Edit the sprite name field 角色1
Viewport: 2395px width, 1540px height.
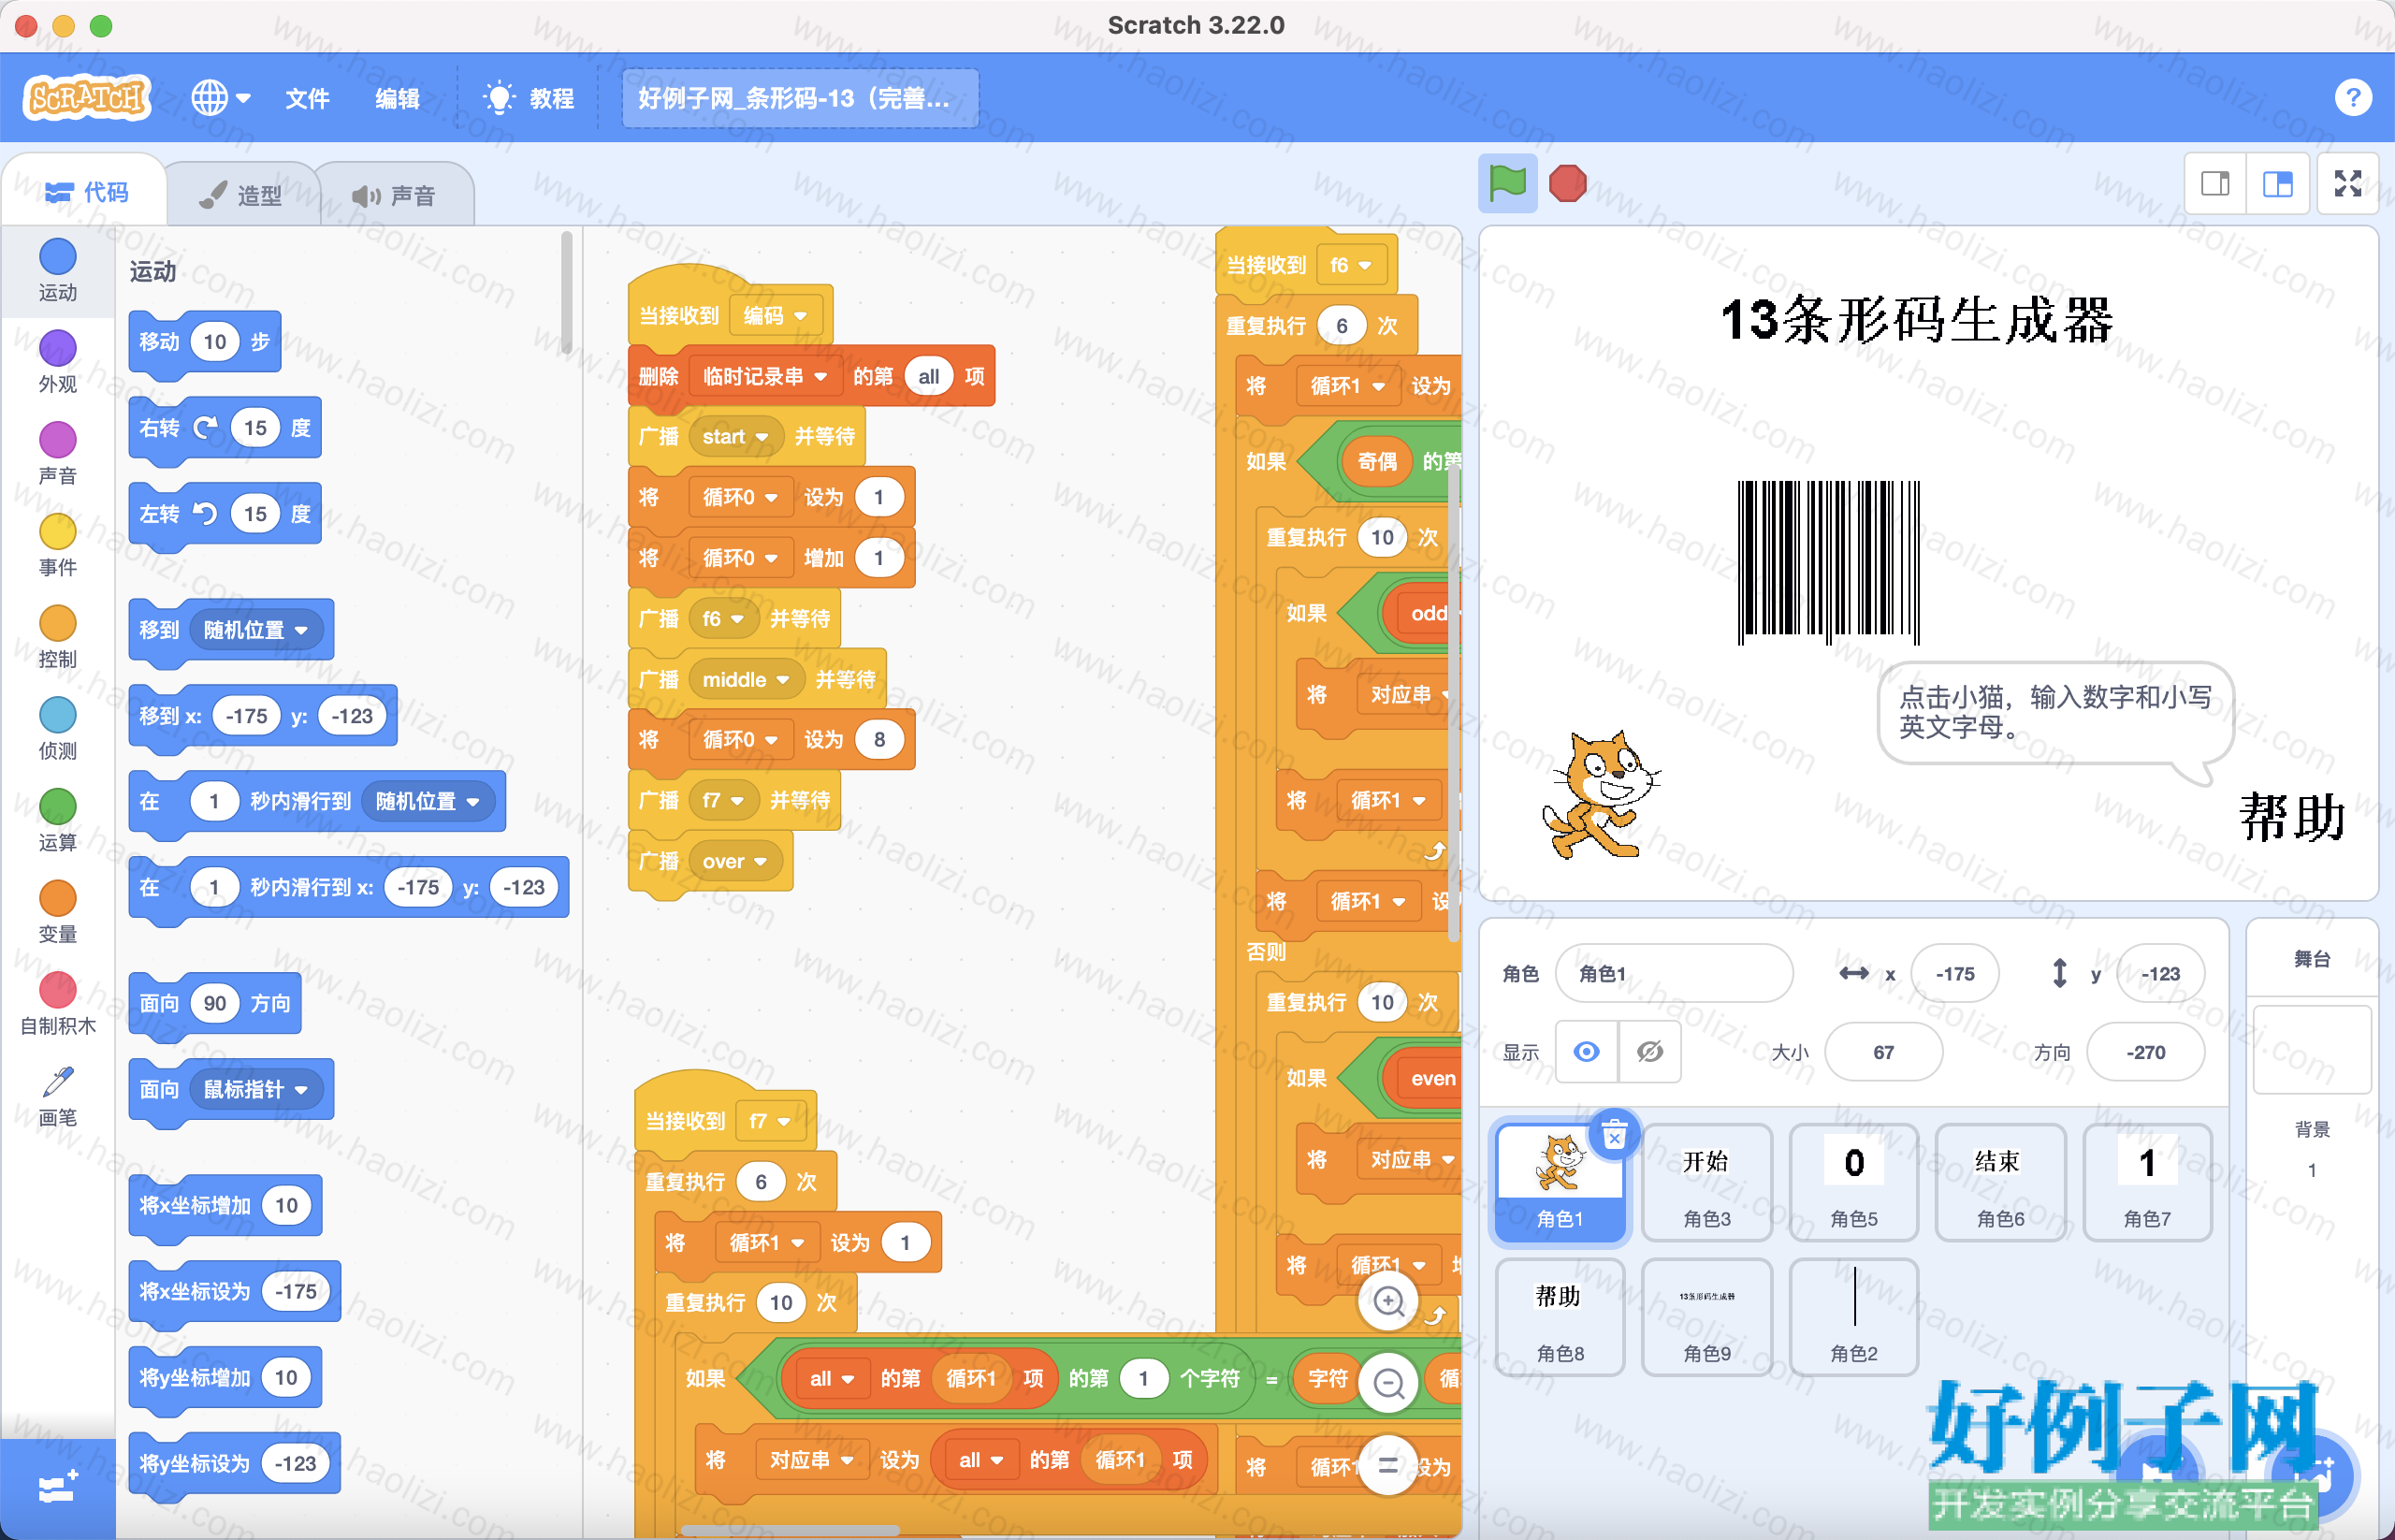tap(1674, 973)
